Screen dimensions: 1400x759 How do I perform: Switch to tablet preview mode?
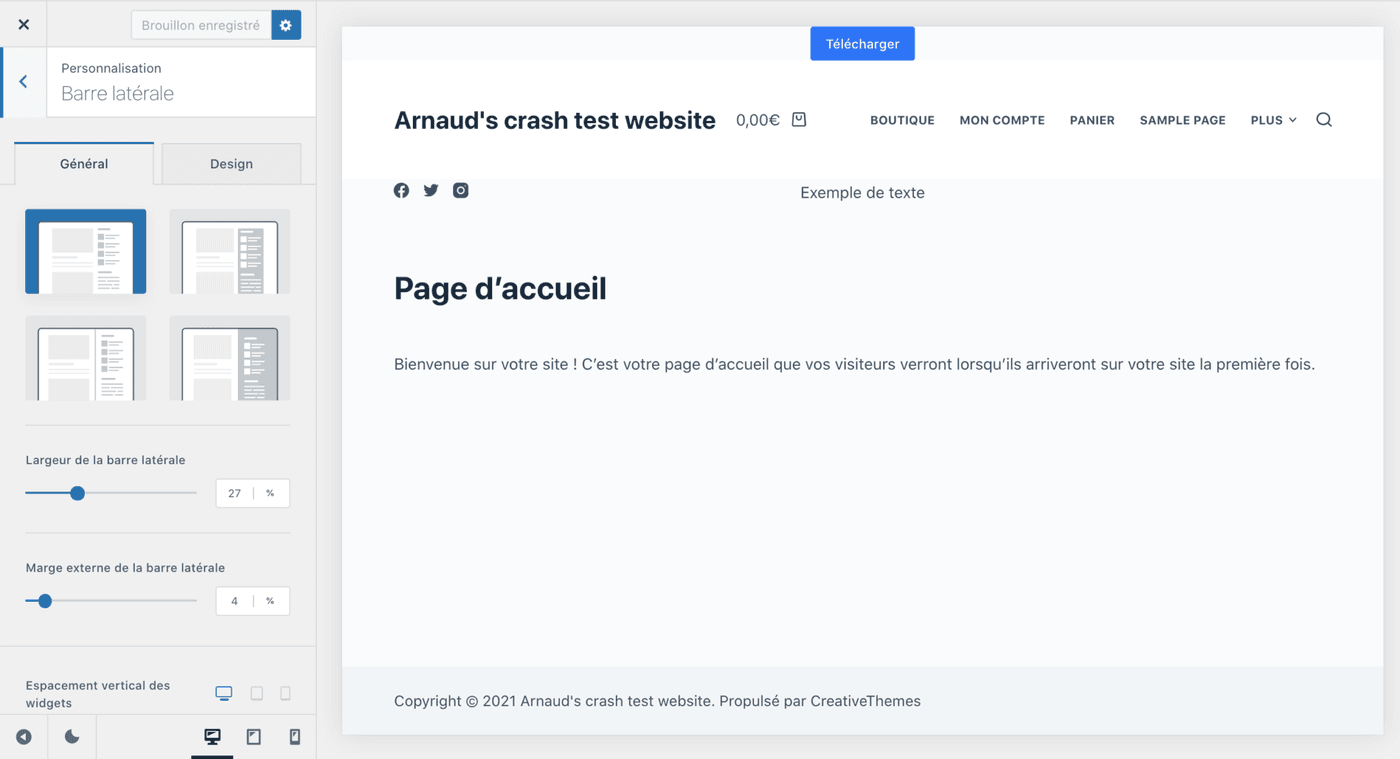tap(254, 737)
